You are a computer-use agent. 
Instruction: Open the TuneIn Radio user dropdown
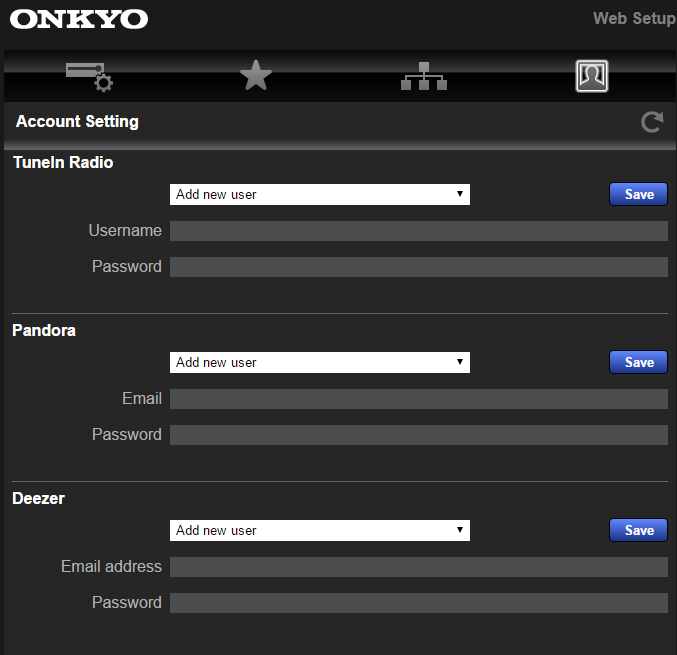(x=320, y=195)
